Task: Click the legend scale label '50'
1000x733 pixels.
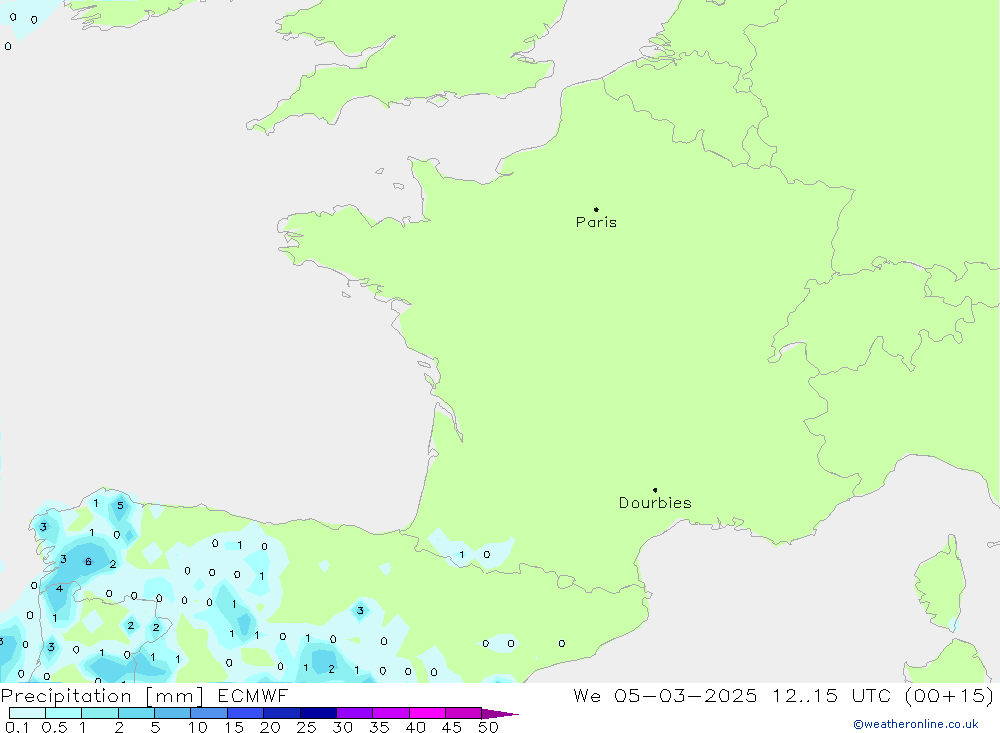Action: click(x=488, y=727)
